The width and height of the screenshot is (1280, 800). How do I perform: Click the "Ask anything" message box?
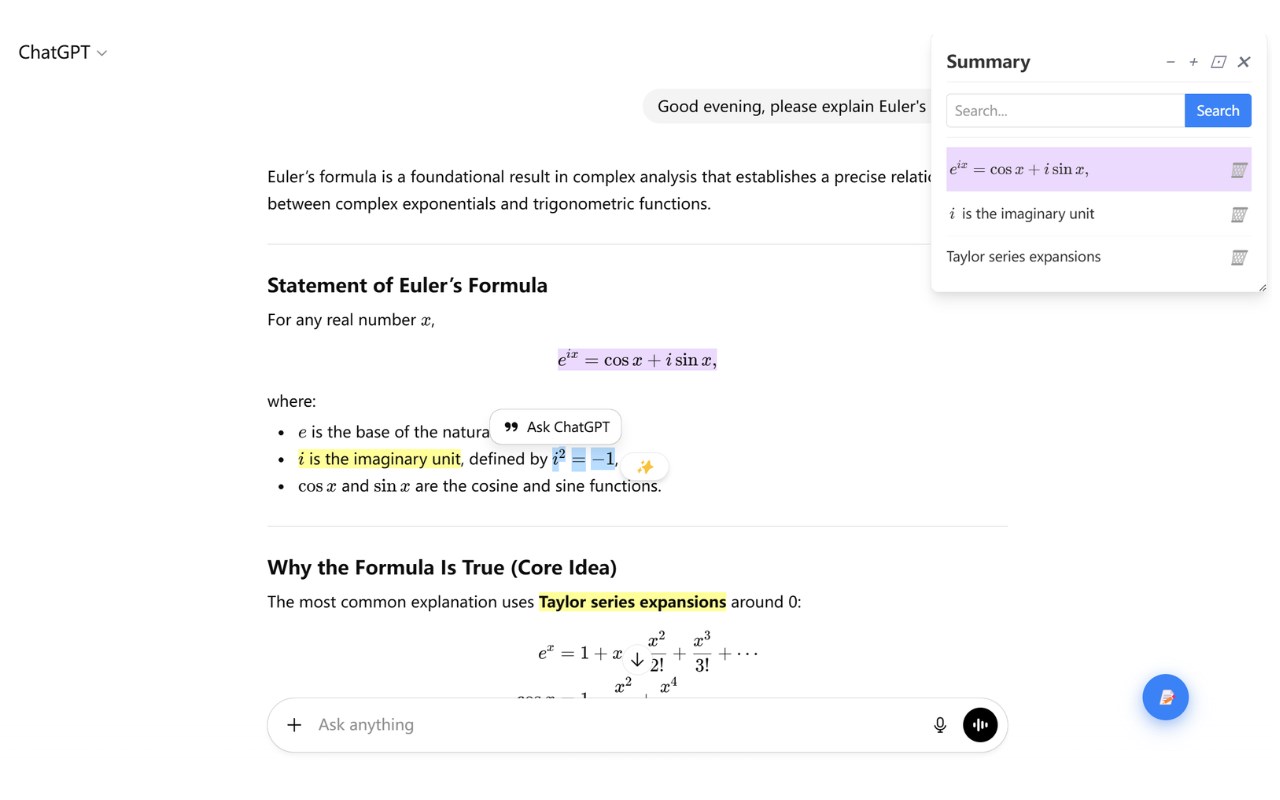pos(610,725)
